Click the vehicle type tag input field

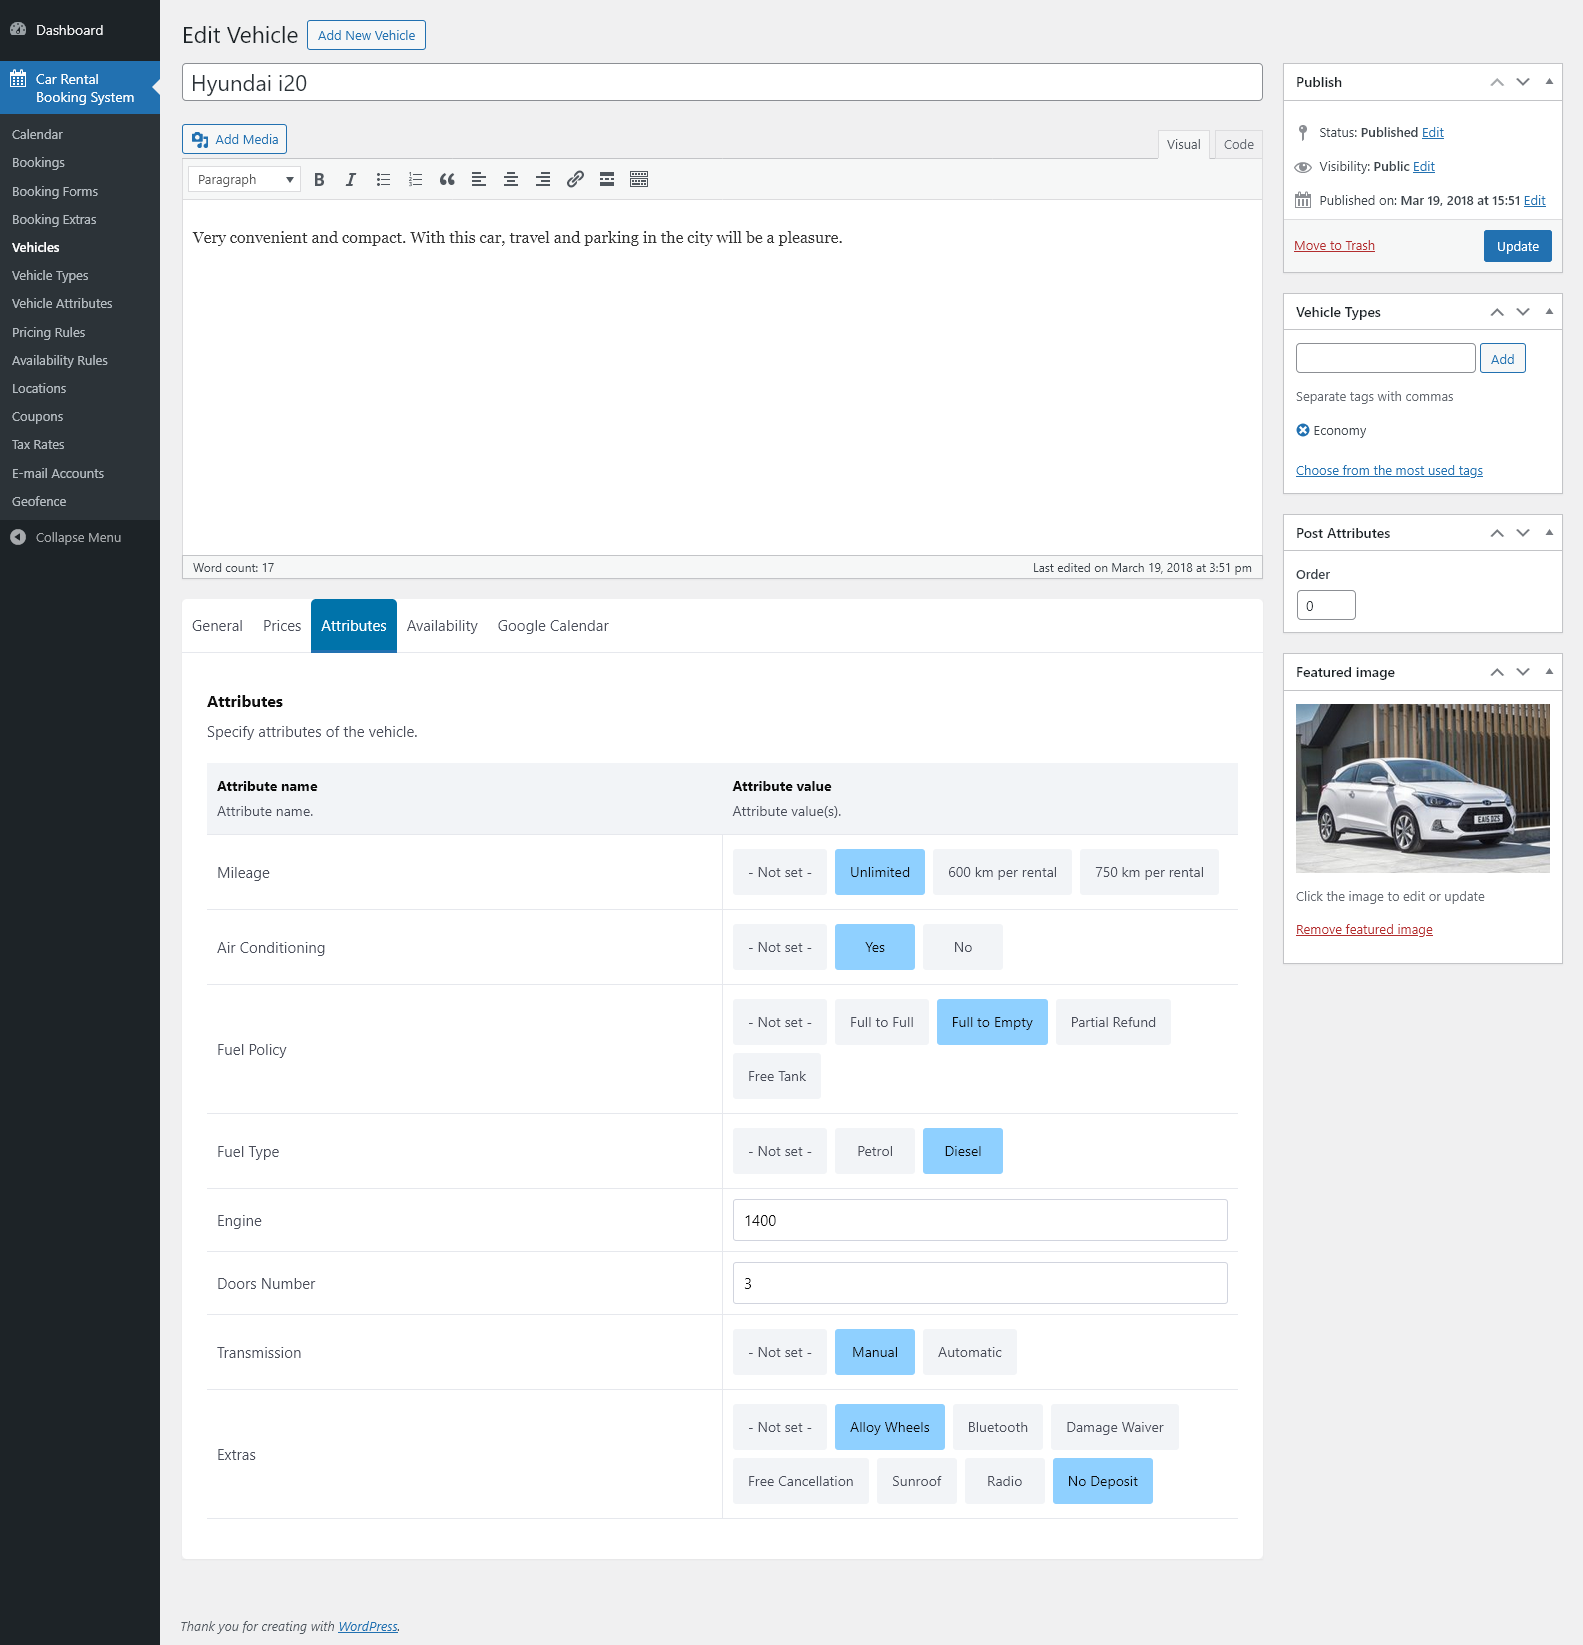coord(1386,358)
